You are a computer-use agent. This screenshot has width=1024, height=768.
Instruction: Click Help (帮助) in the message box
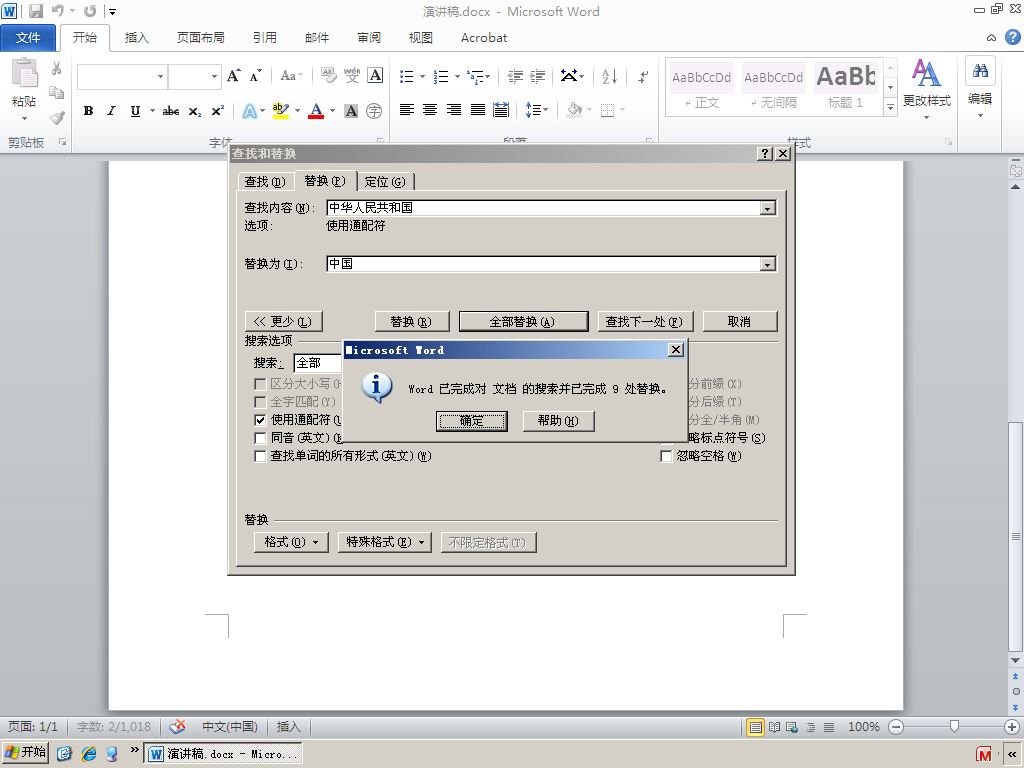pos(558,421)
